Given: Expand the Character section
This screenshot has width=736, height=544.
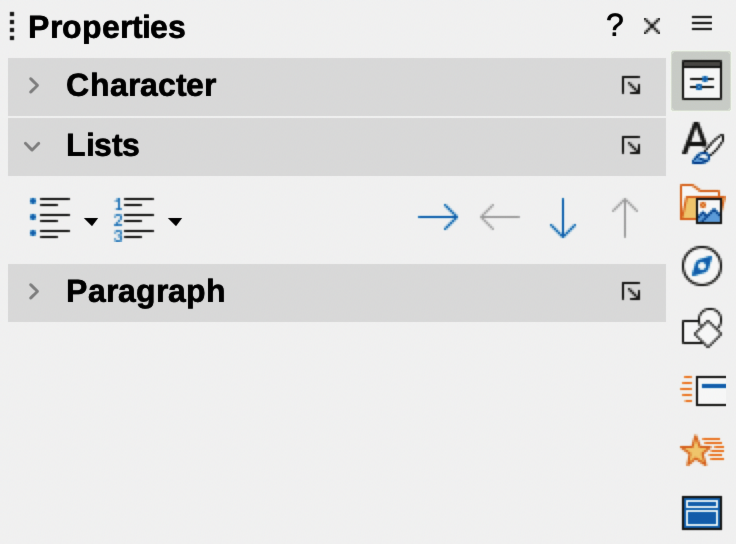Looking at the screenshot, I should pos(34,86).
